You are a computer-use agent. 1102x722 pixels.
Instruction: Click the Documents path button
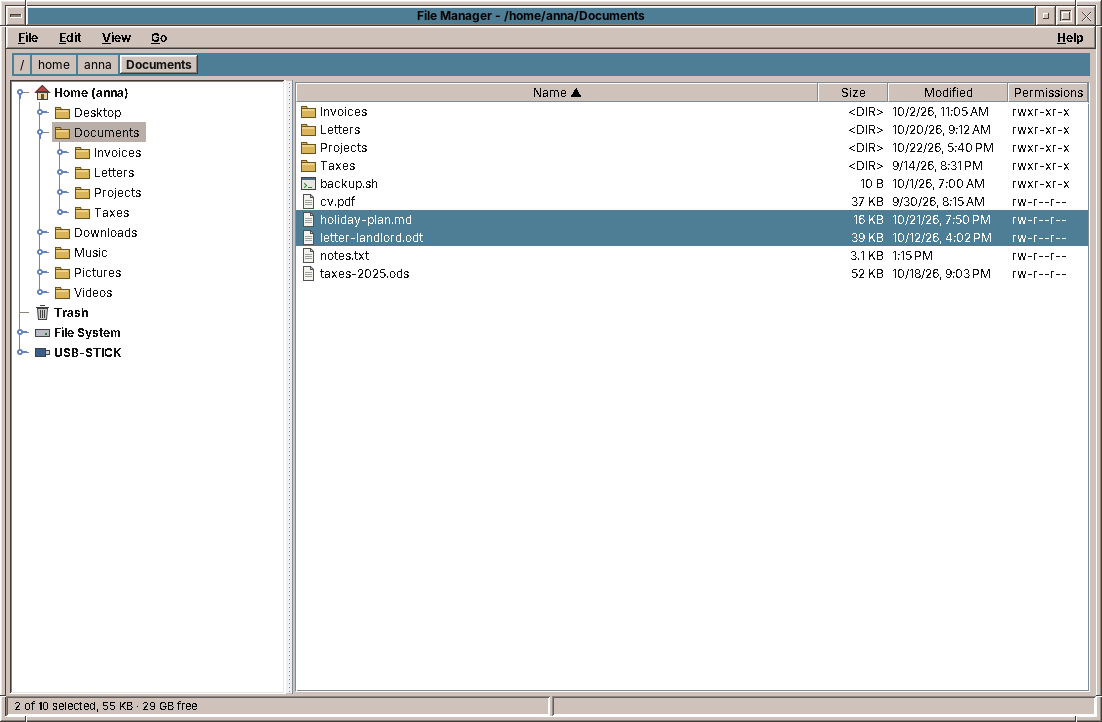click(x=159, y=65)
